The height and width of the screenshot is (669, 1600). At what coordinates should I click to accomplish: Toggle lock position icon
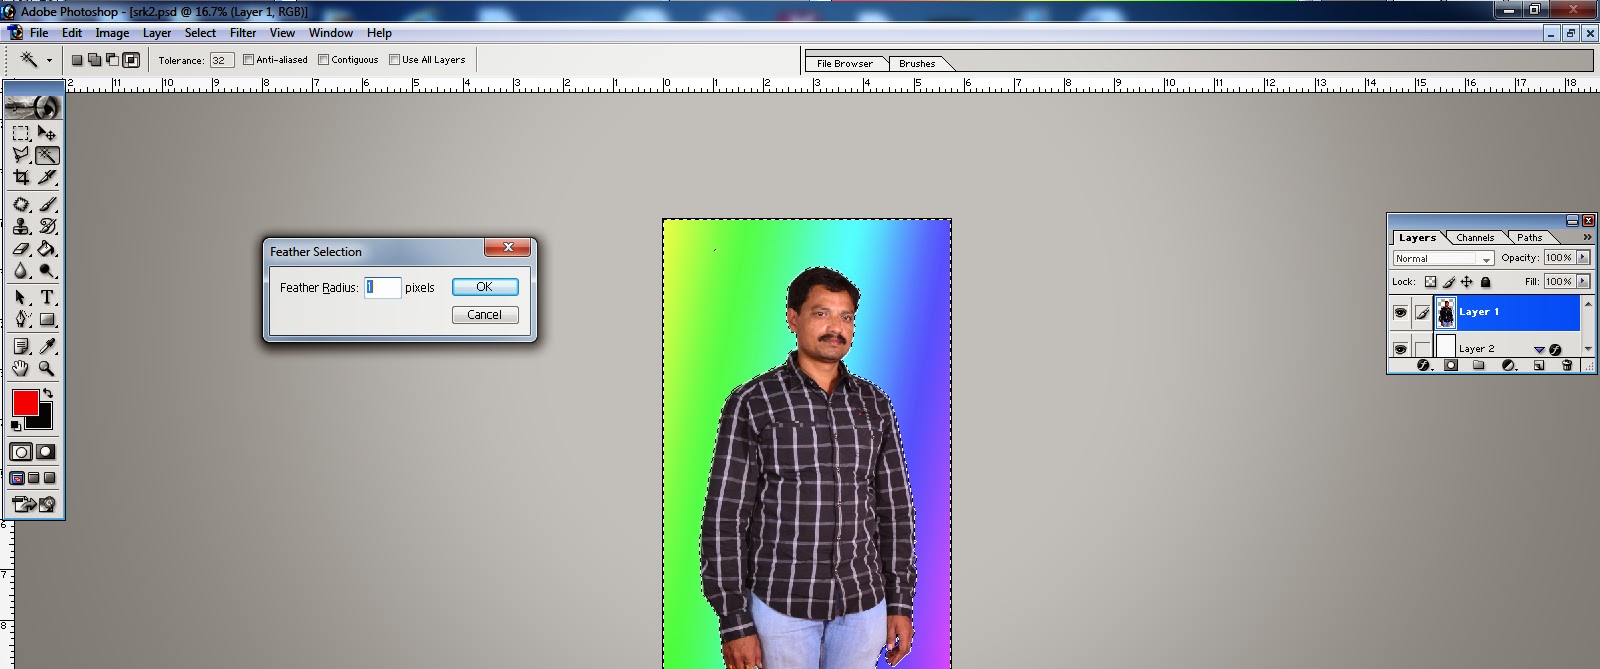point(1467,282)
